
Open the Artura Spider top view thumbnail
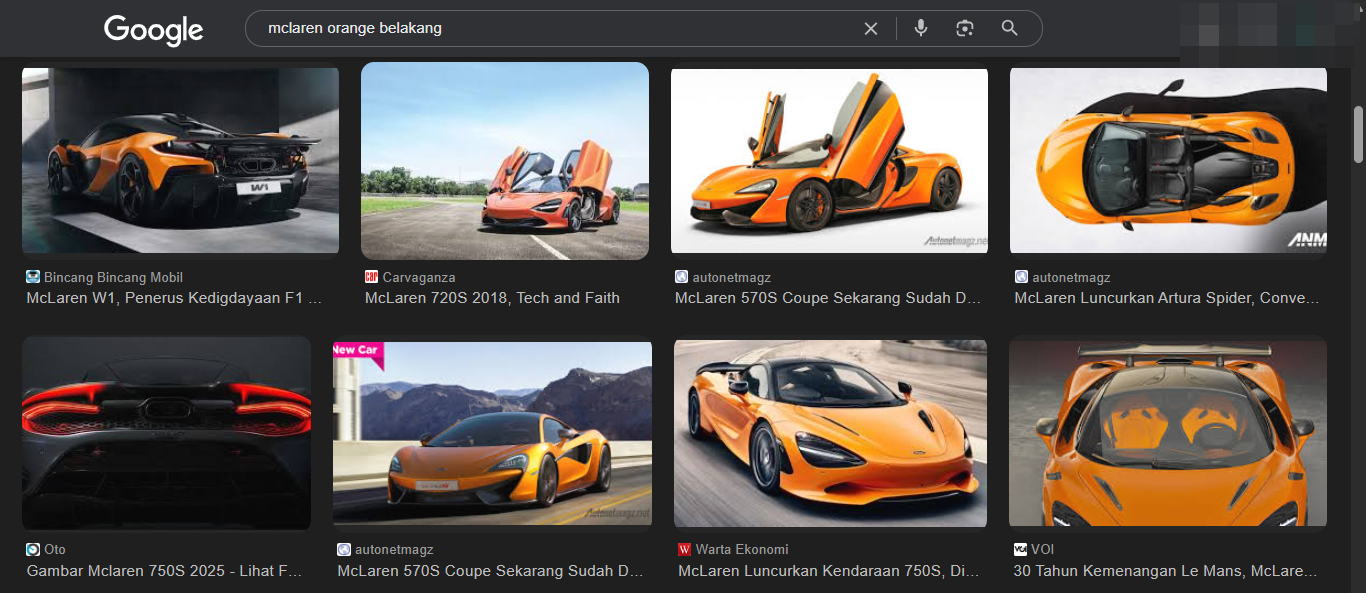coord(1168,160)
